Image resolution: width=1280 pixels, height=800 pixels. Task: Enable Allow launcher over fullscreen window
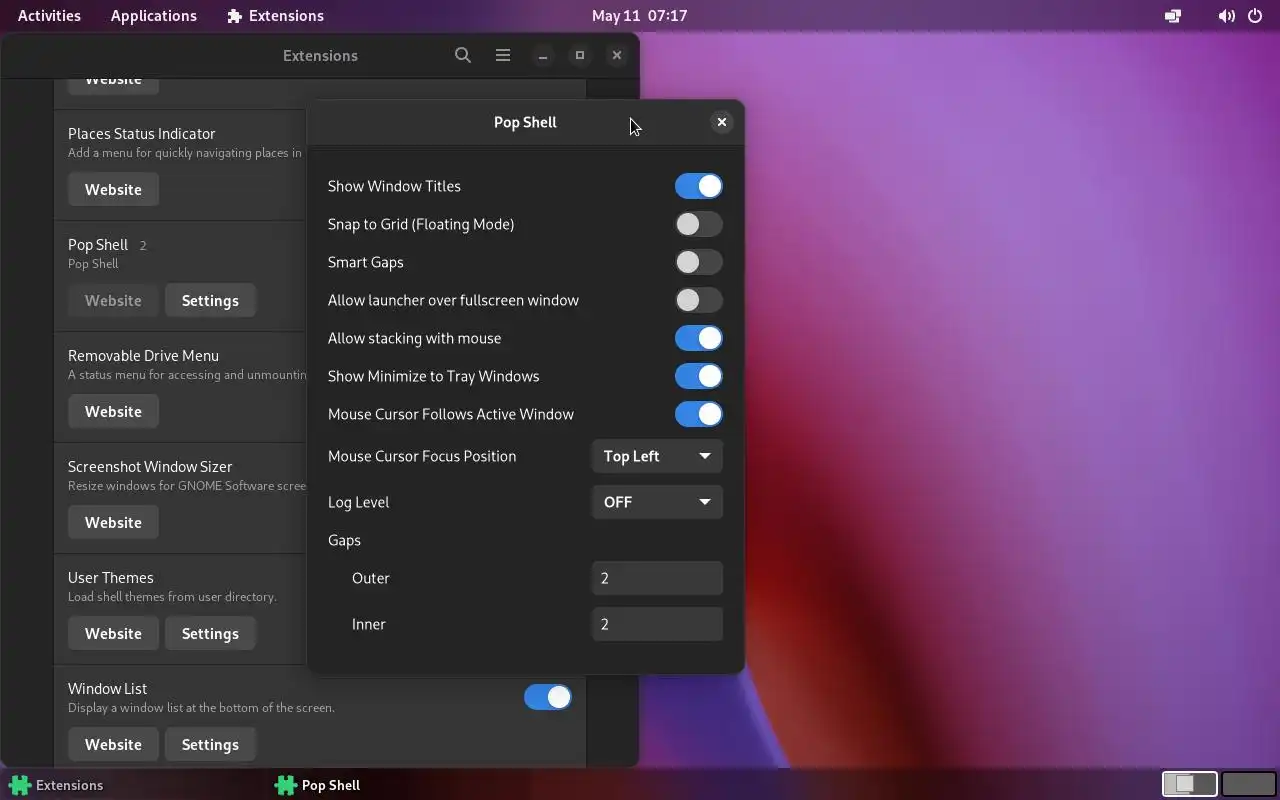click(x=698, y=300)
